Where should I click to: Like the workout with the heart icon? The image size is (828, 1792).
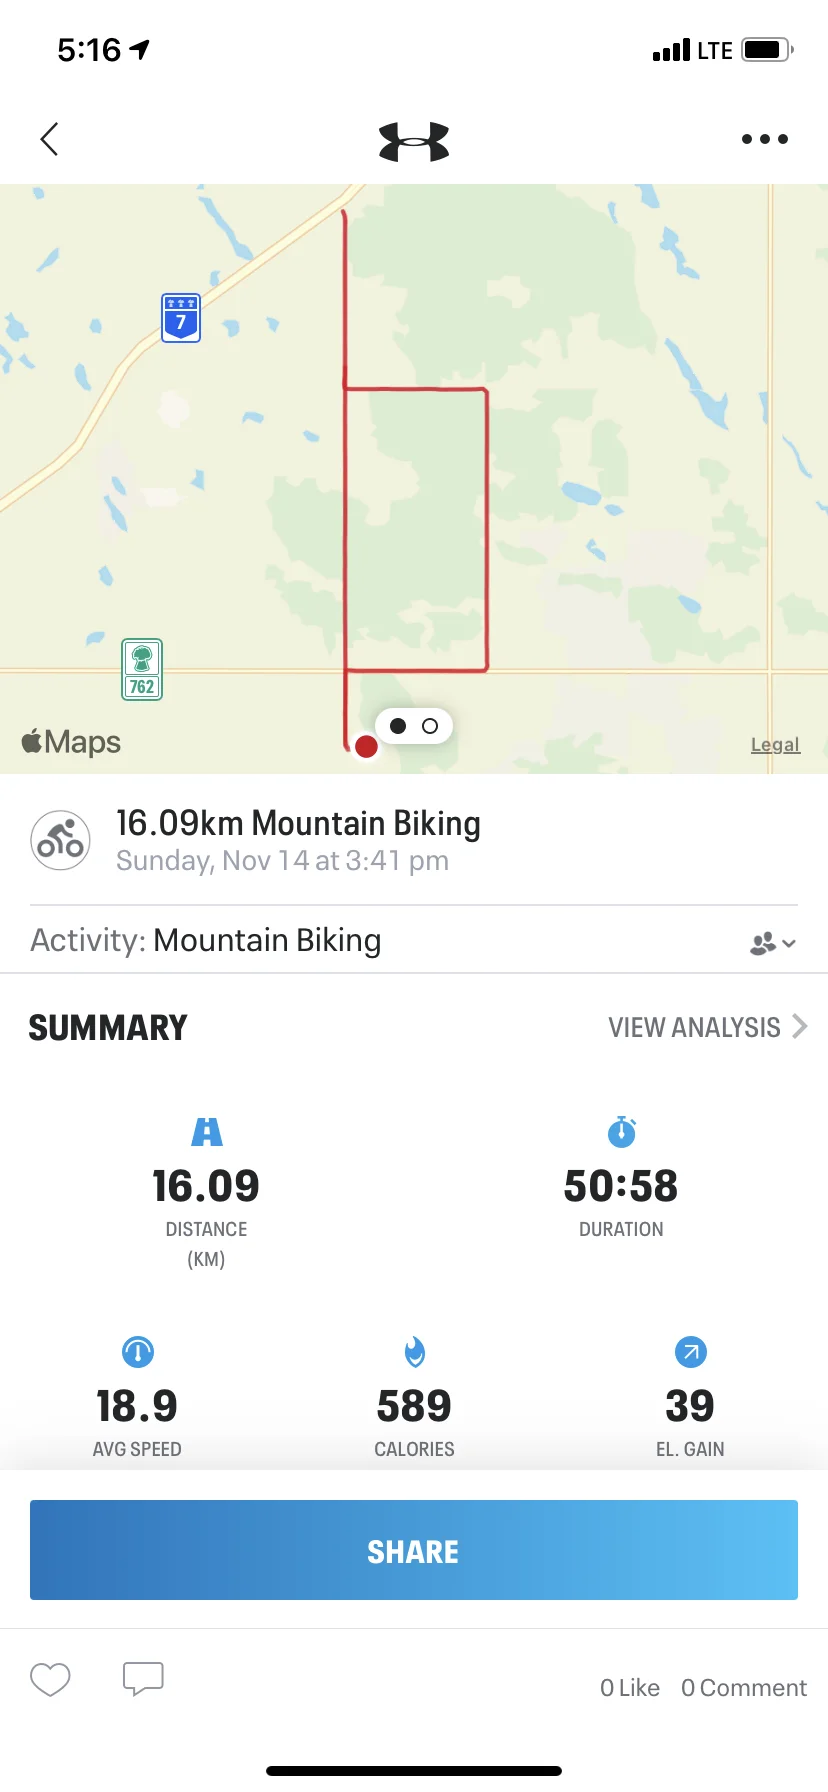(50, 1679)
